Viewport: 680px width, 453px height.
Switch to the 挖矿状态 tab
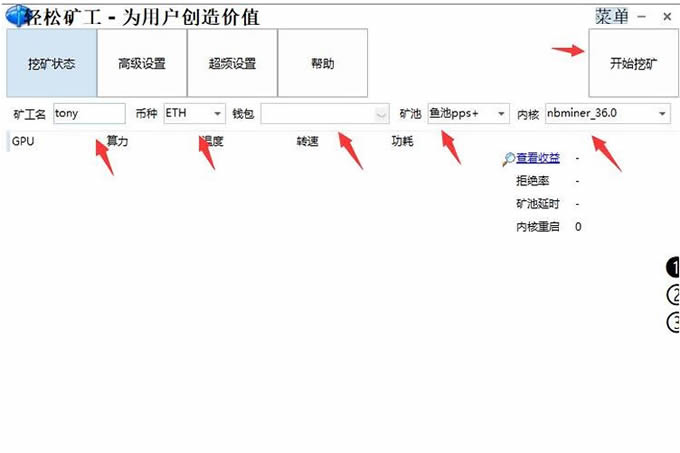tap(52, 63)
